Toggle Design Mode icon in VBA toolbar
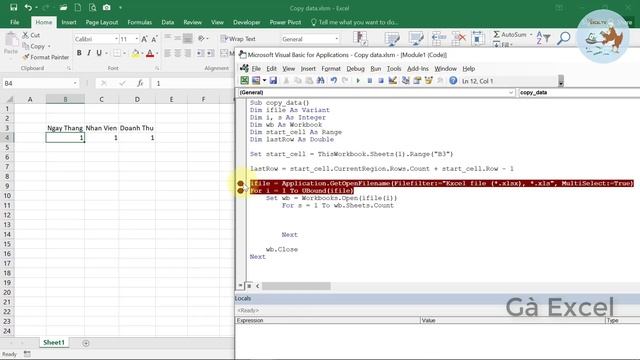The width and height of the screenshot is (640, 360). 393,81
